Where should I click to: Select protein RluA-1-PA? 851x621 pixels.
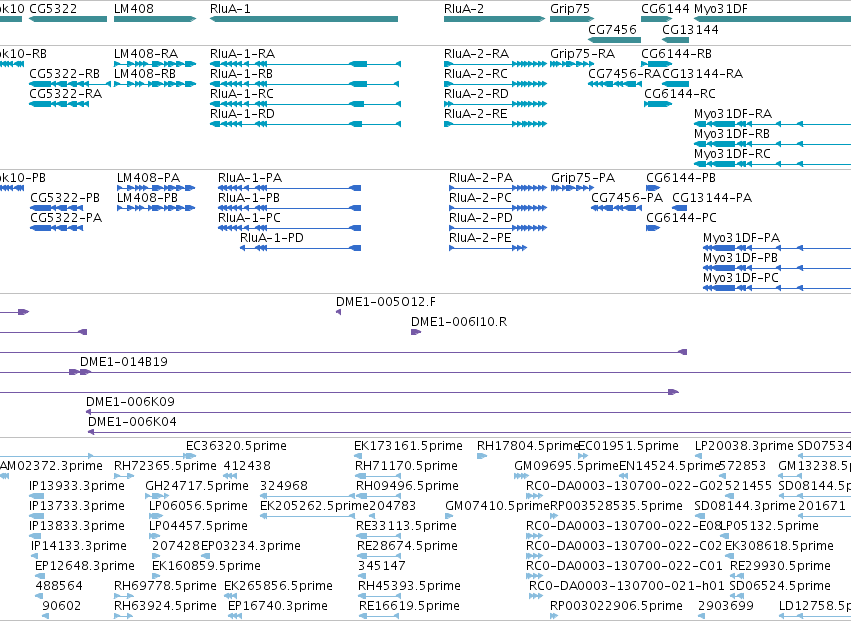click(289, 188)
